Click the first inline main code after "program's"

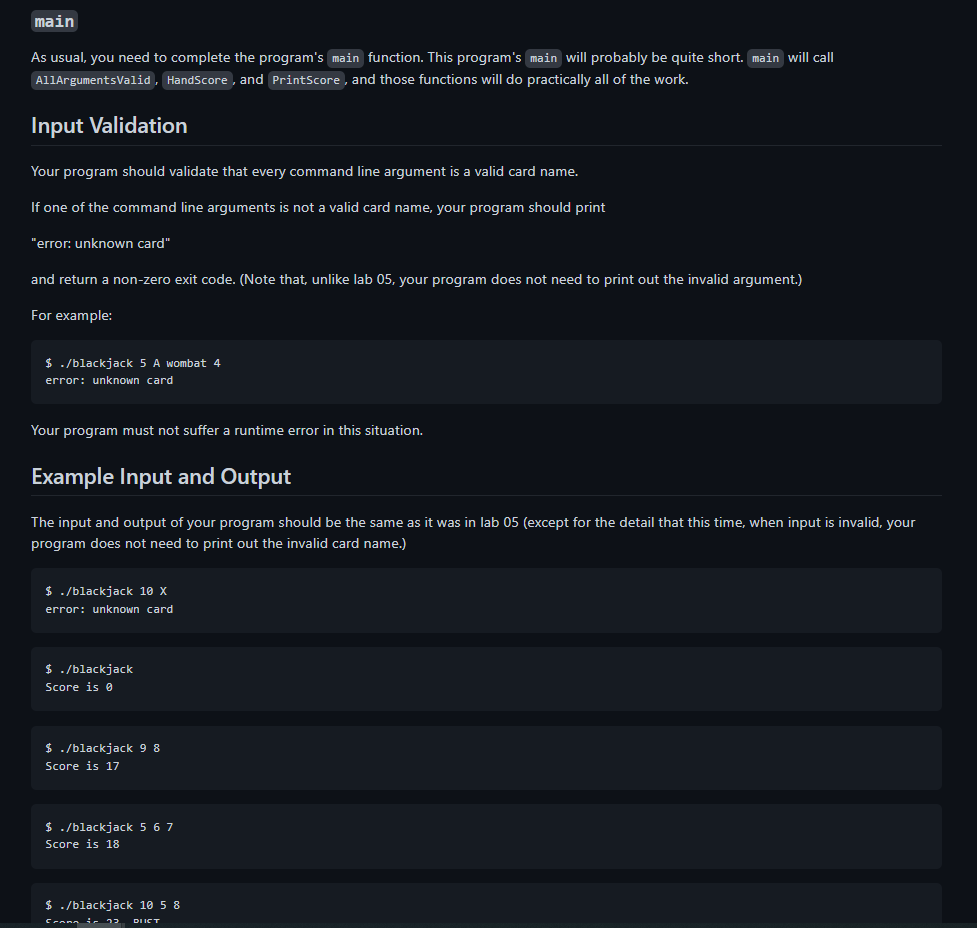[x=345, y=58]
